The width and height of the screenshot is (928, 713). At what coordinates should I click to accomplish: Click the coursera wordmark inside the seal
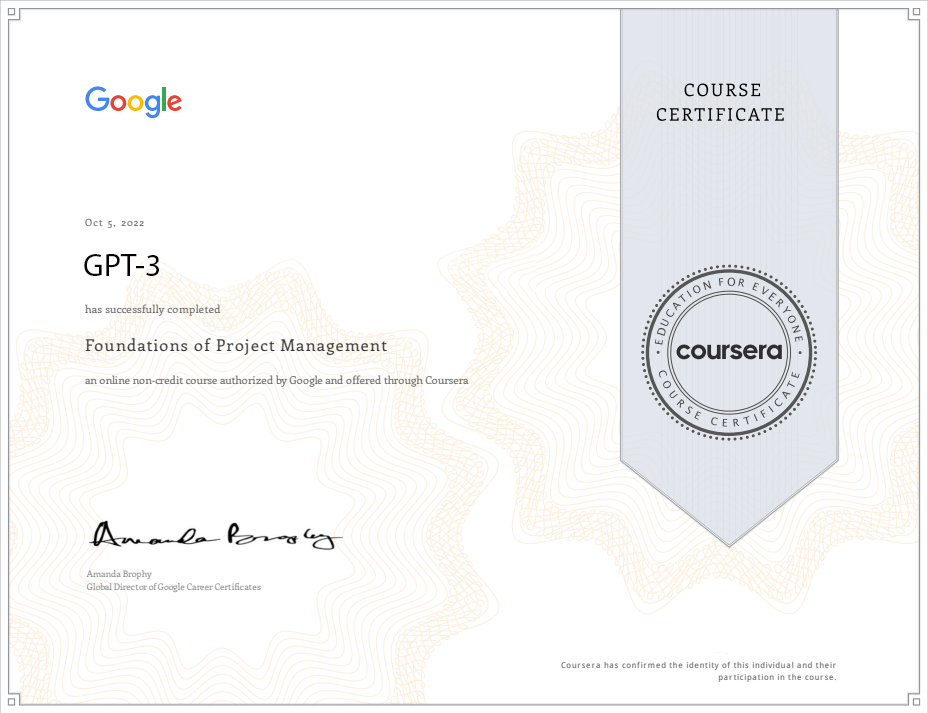[x=729, y=351]
